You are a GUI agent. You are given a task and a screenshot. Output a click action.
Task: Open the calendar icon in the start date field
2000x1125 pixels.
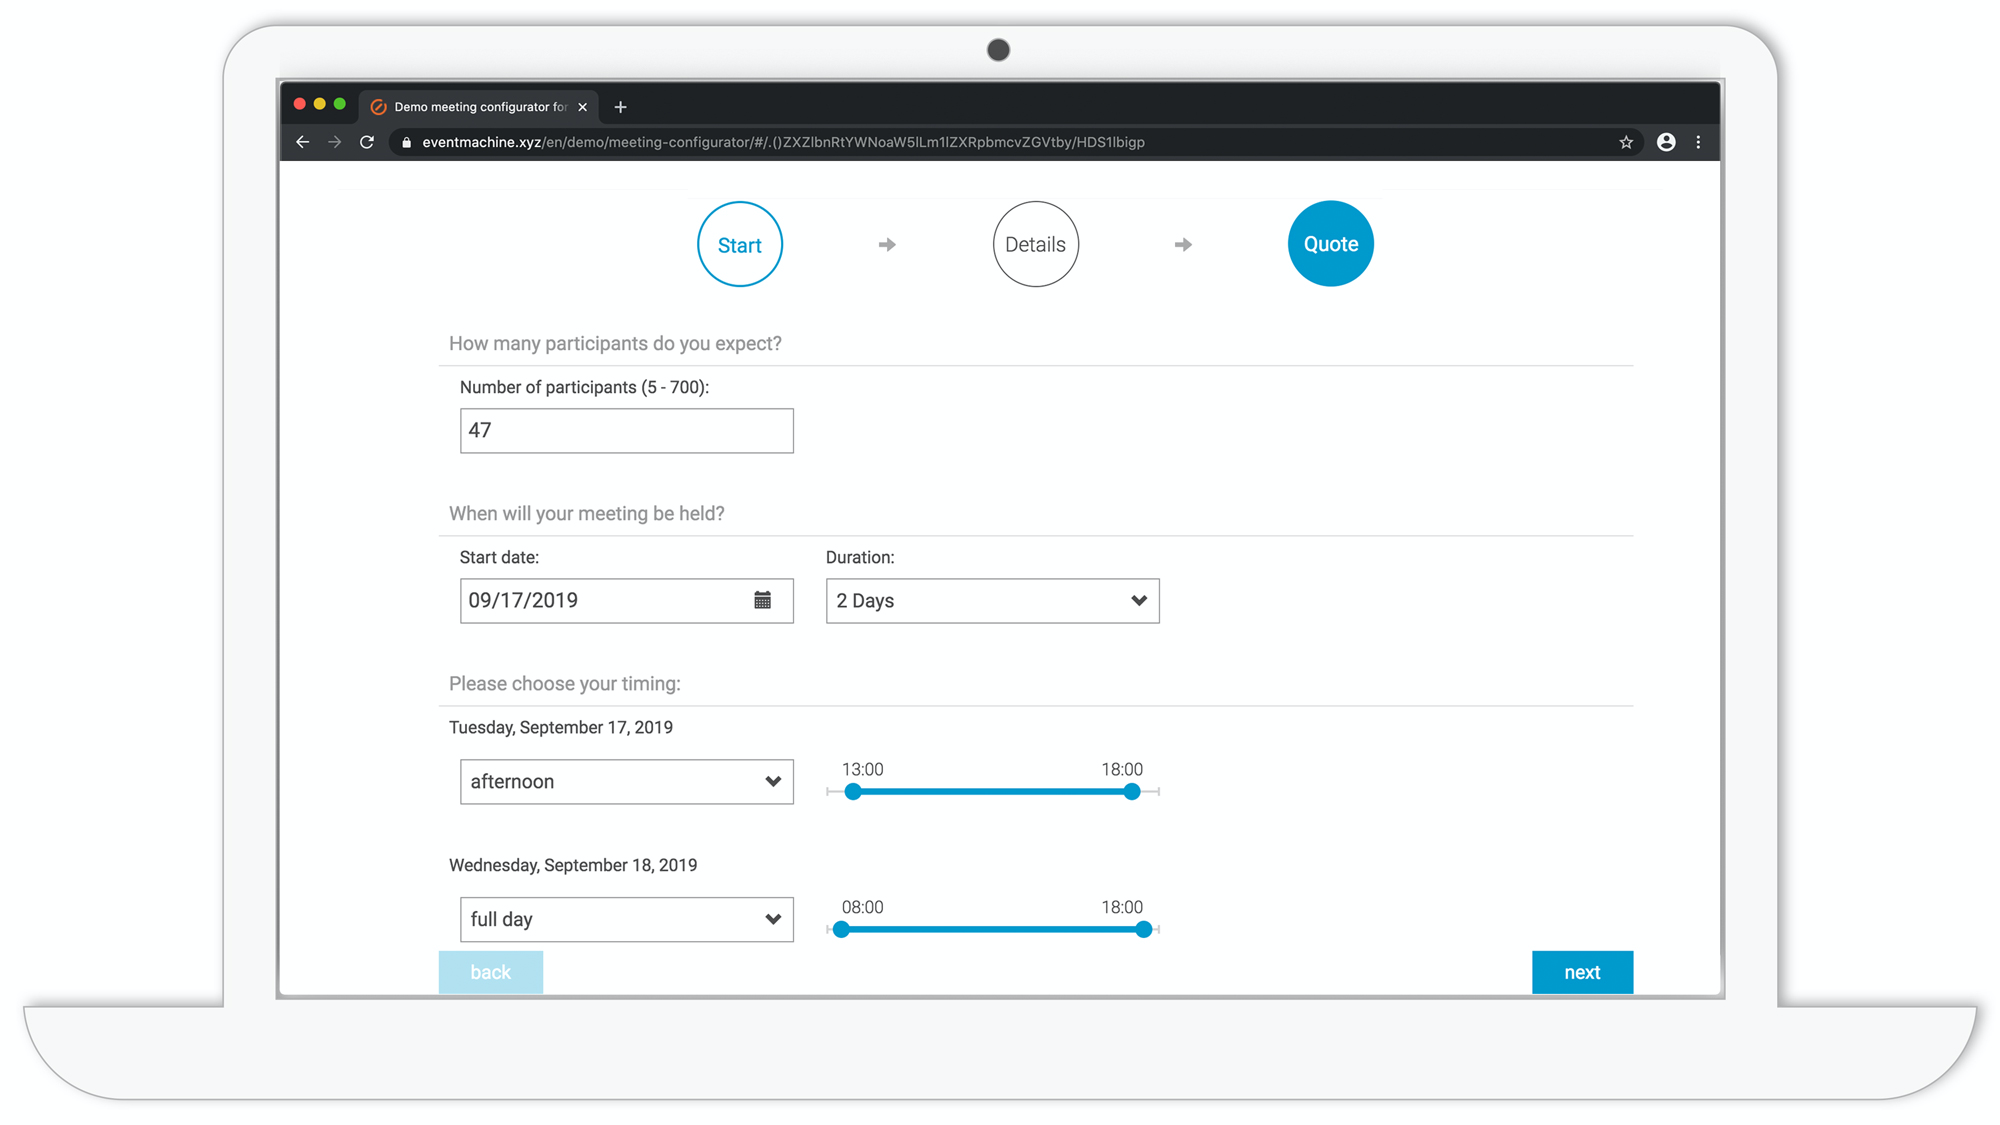(763, 599)
